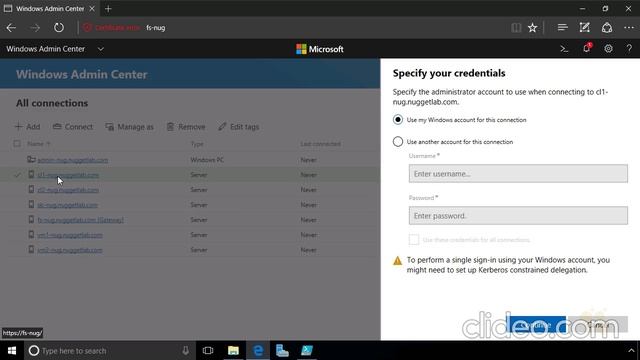Click the Manage as button
This screenshot has height=360, width=640.
pyautogui.click(x=129, y=127)
